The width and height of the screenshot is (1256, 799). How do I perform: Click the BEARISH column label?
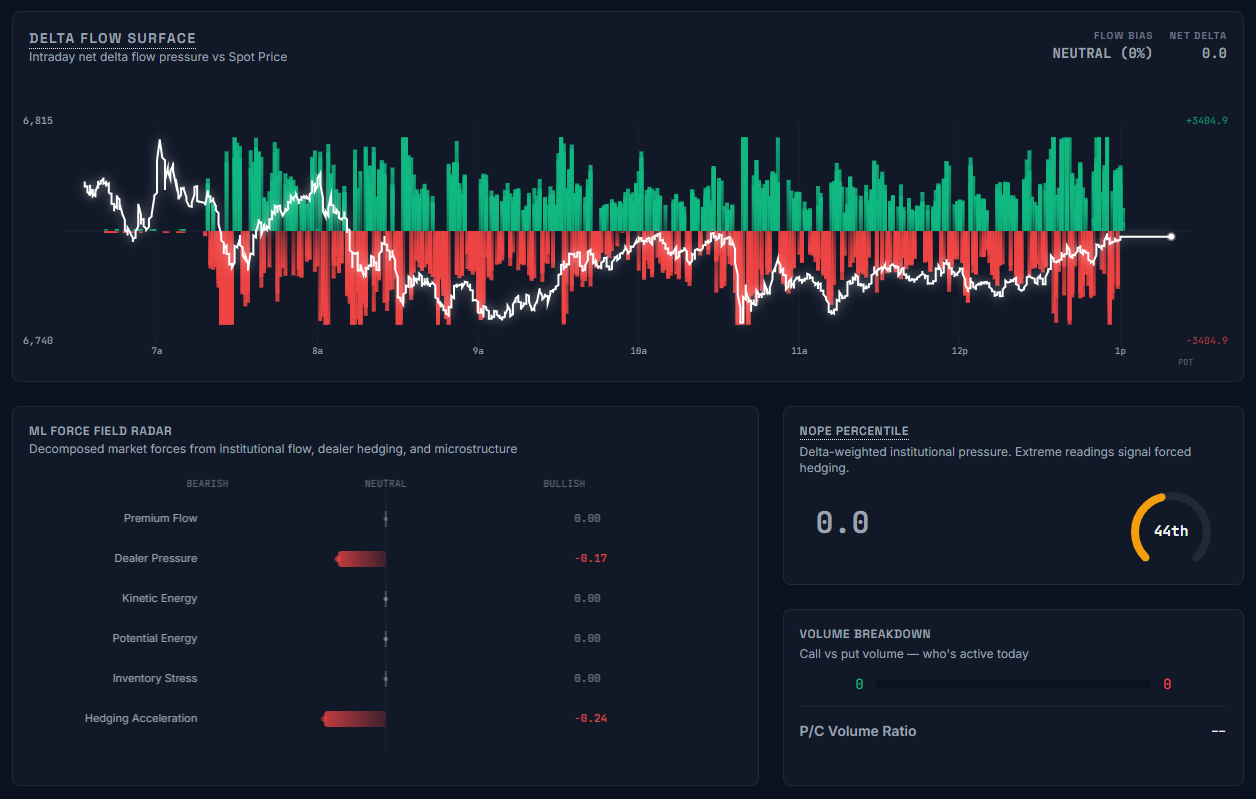(207, 483)
